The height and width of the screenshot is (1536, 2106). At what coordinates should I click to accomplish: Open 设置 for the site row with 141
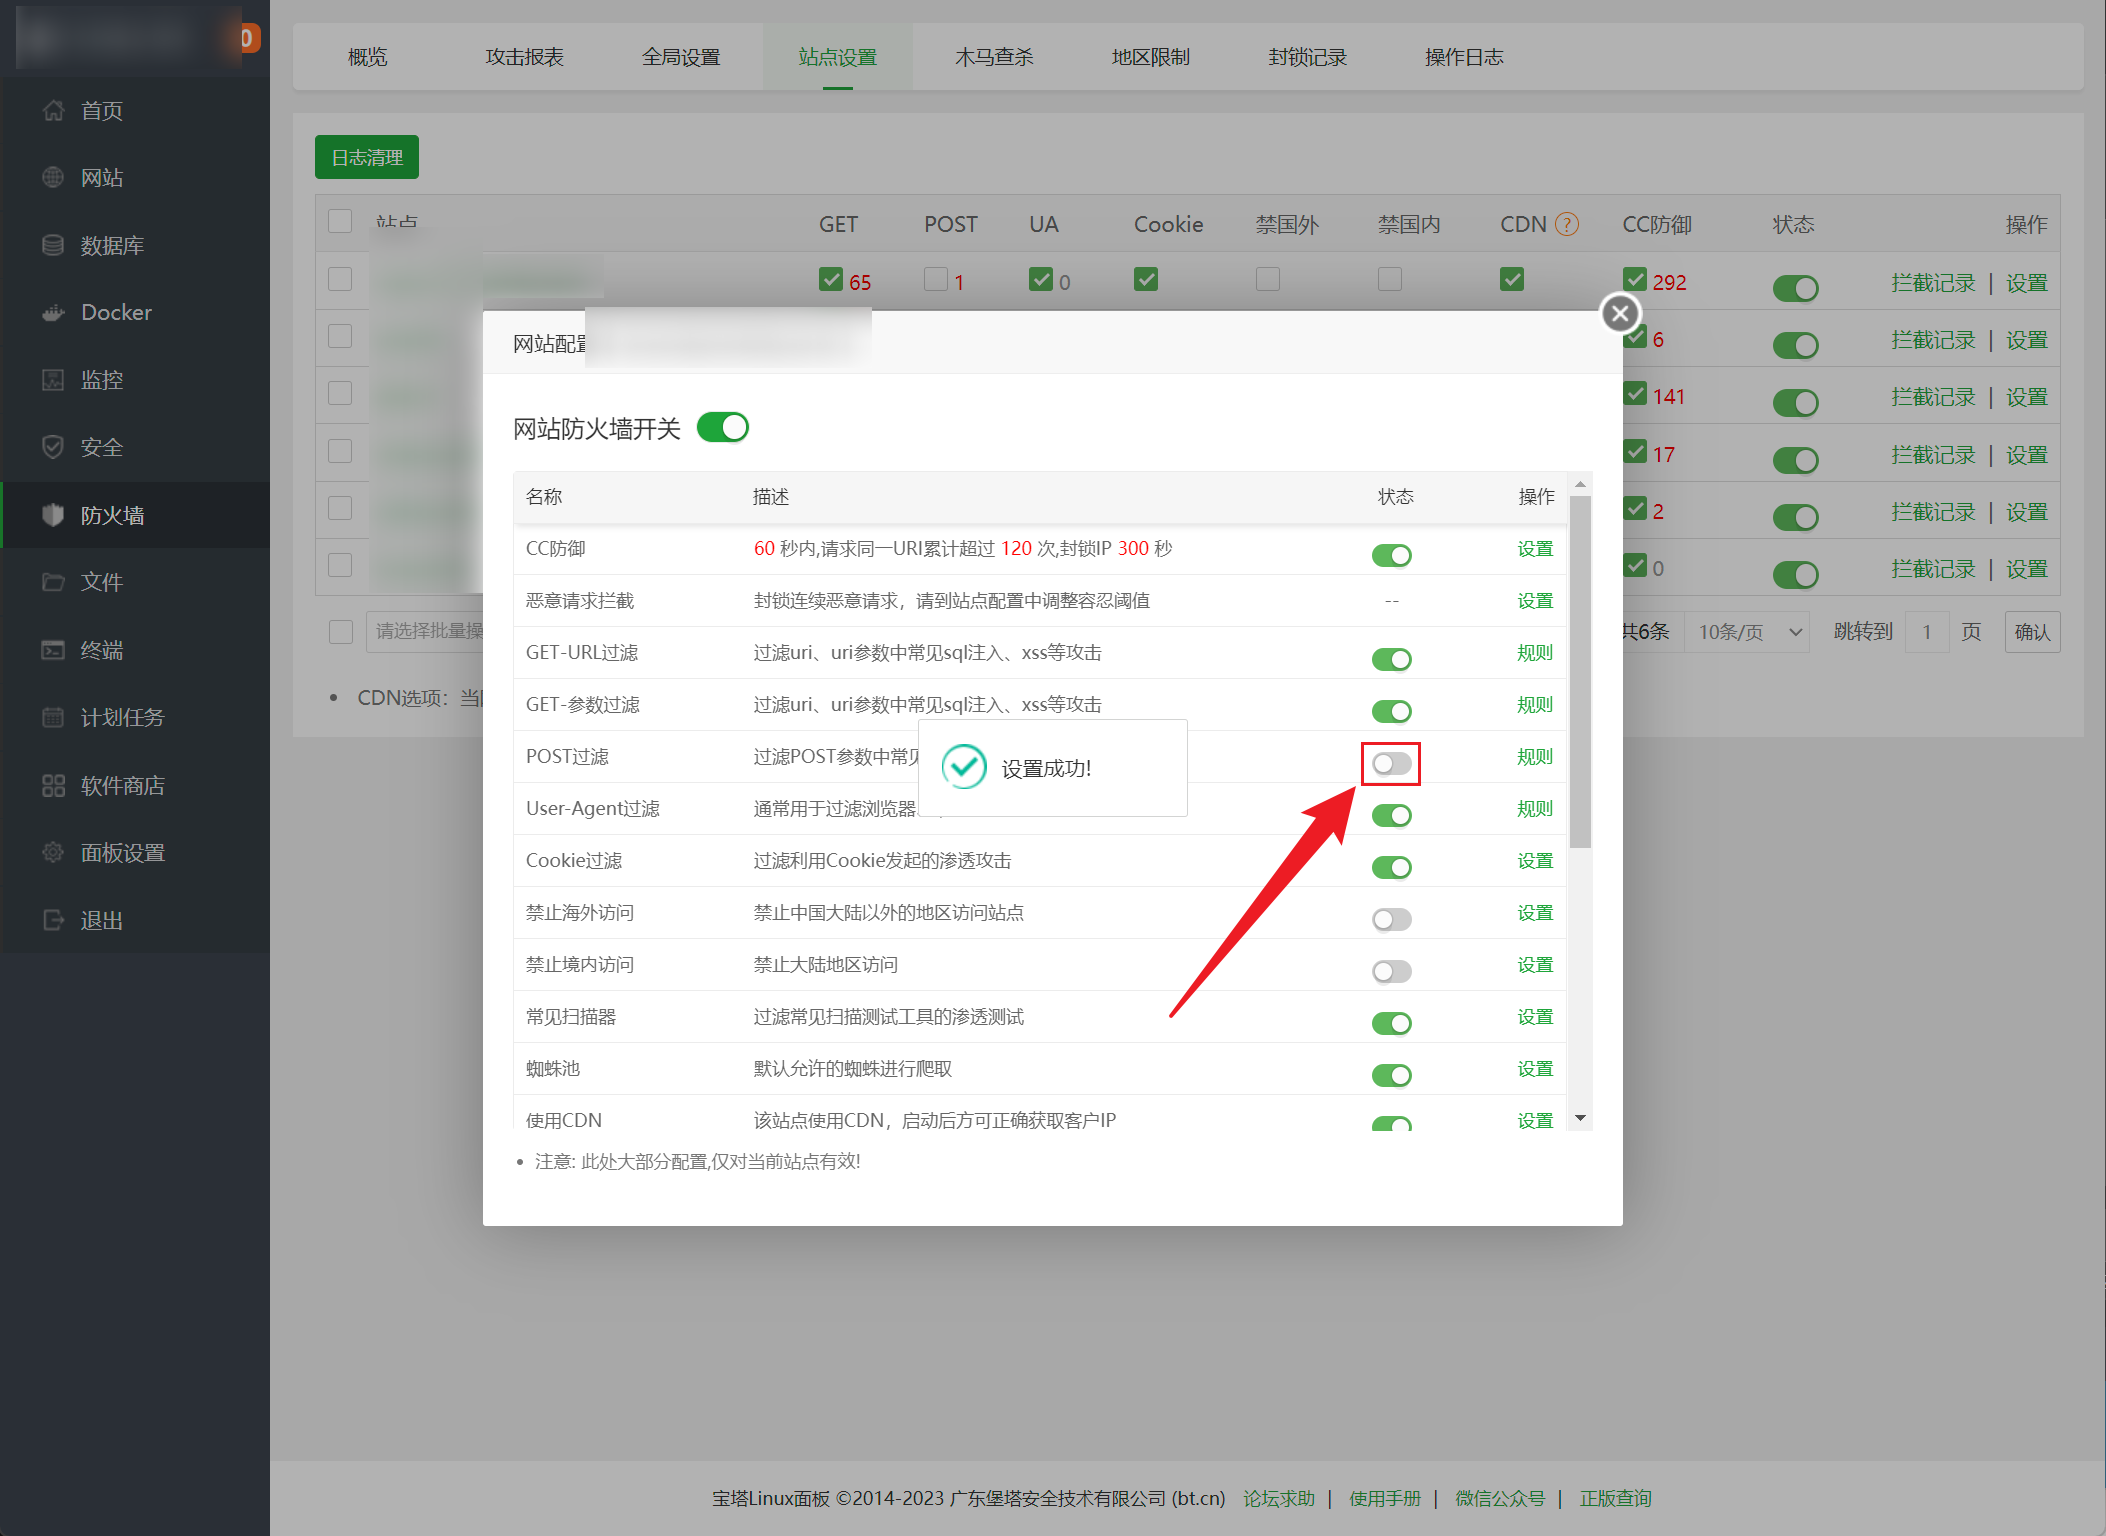tap(2027, 397)
